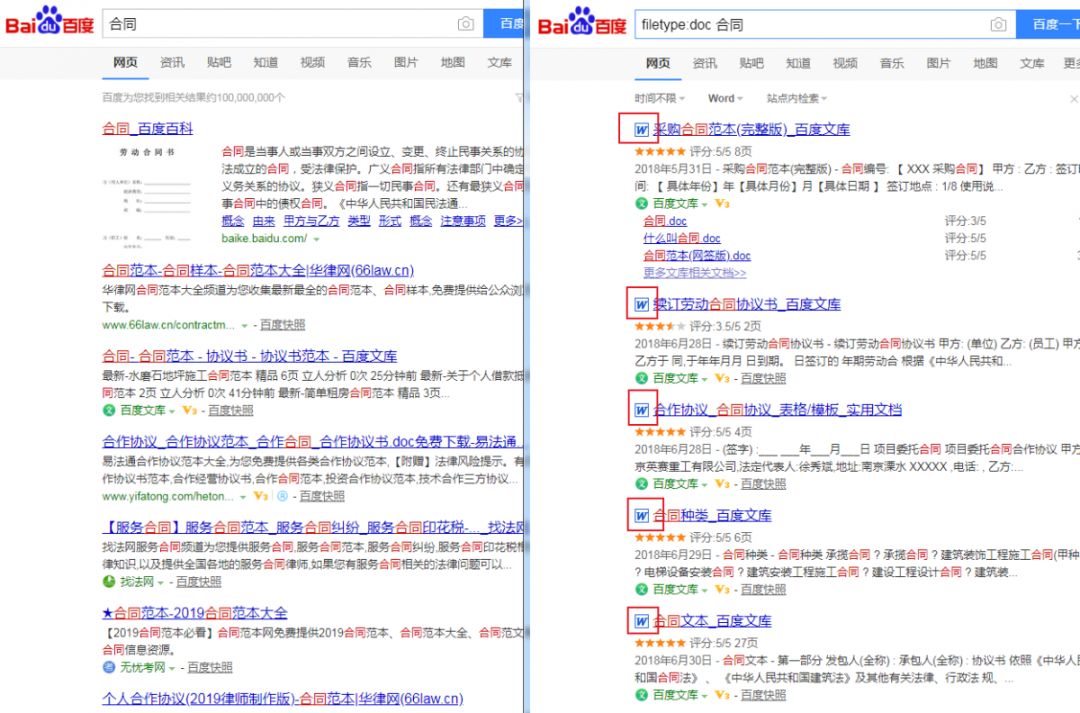The width and height of the screenshot is (1080, 713).
Task: Open 合同.doc document link
Action: pyautogui.click(x=665, y=221)
